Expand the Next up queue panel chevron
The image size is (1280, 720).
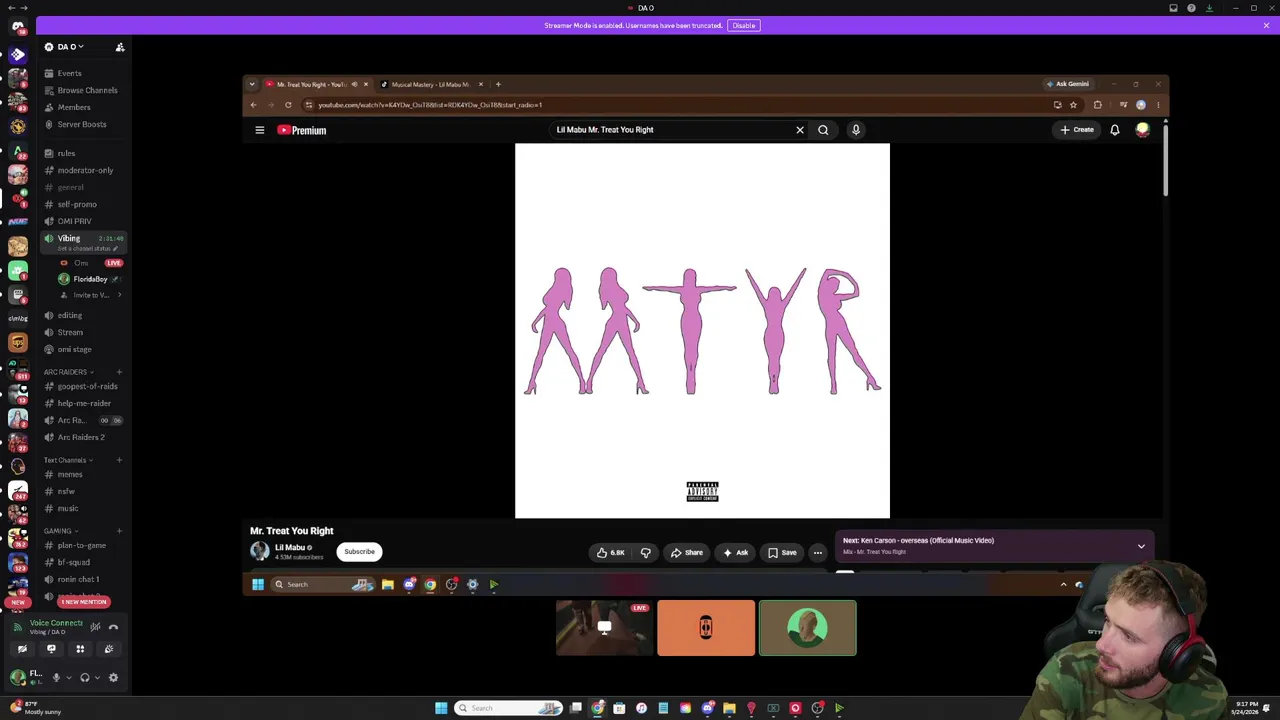(1141, 547)
